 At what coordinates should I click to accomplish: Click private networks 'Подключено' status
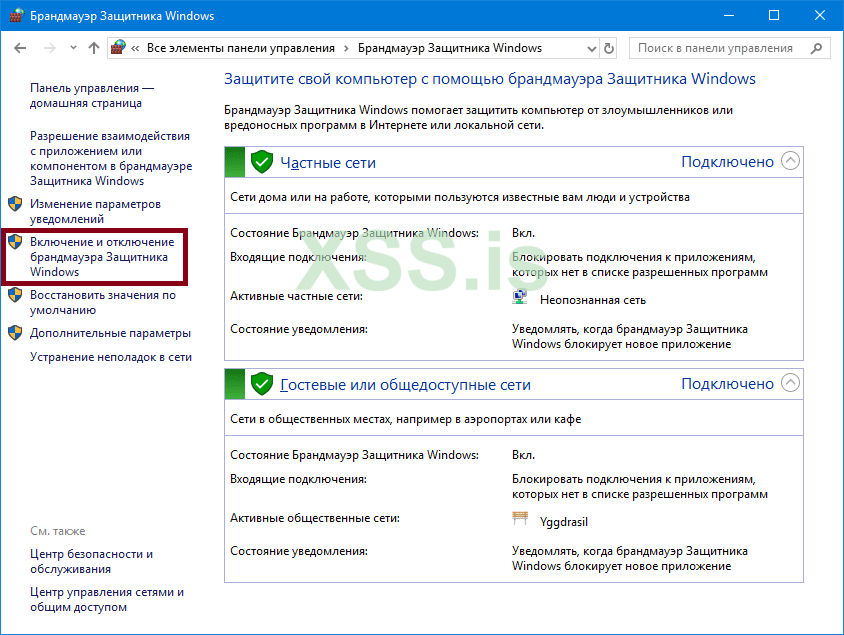[x=727, y=161]
